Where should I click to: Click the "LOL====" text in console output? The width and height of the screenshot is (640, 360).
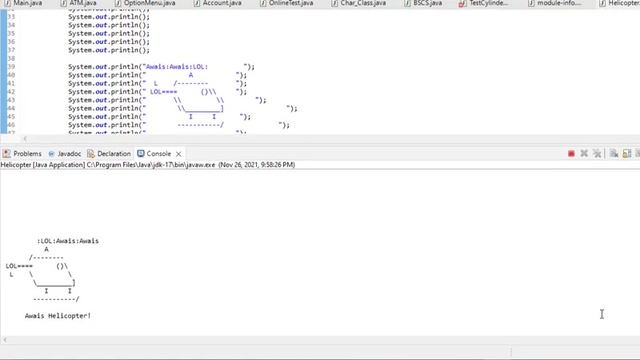pyautogui.click(x=19, y=266)
